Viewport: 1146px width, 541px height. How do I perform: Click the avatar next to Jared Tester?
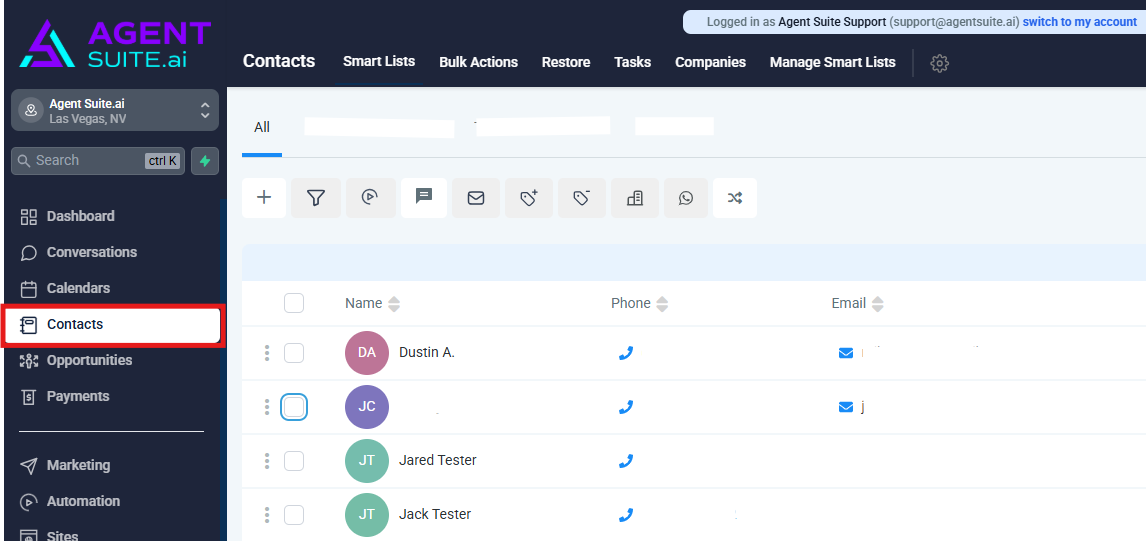coord(367,461)
